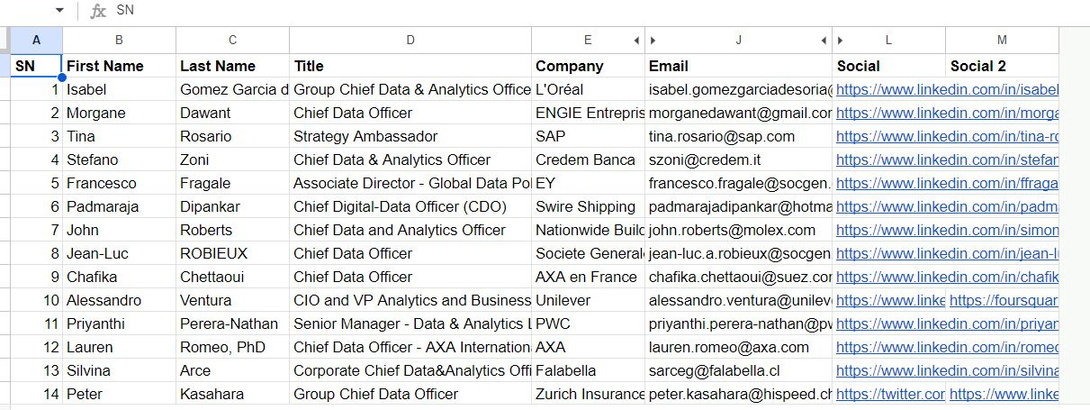The image size is (1090, 410).
Task: Expand hidden columns right of column J
Action: 824,40
